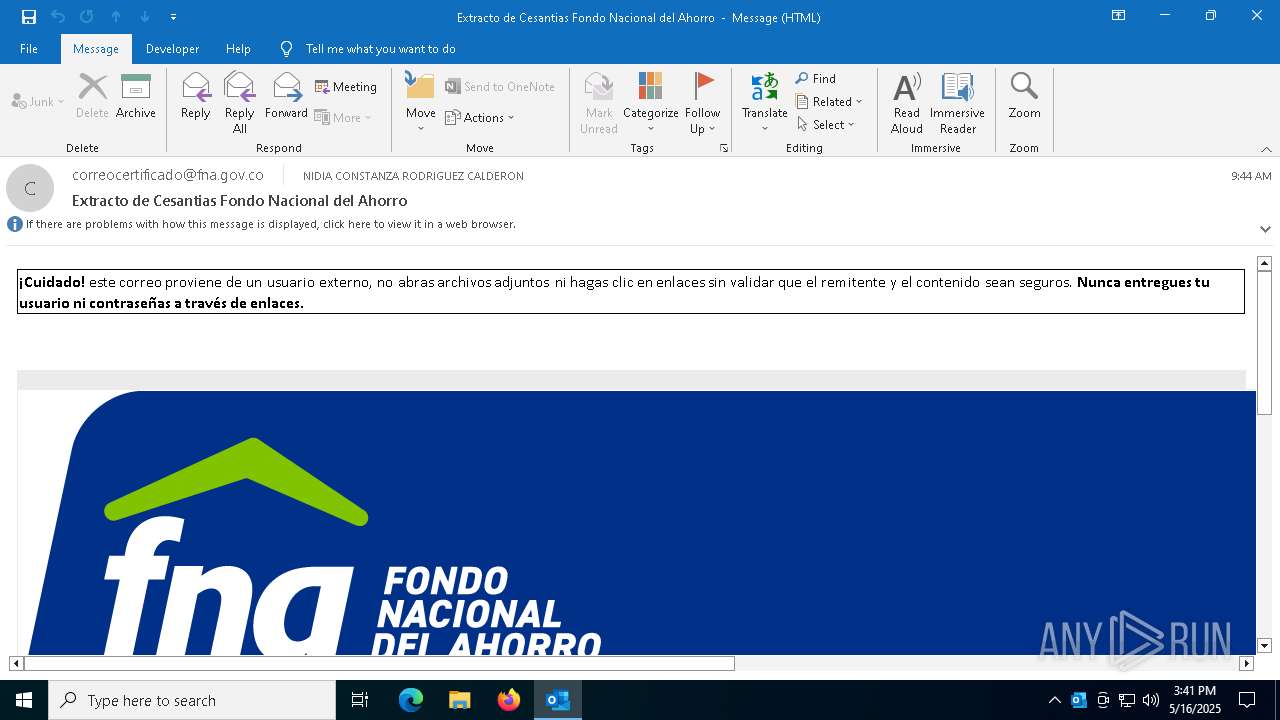Reply All to the message
Image resolution: width=1280 pixels, height=720 pixels.
[240, 102]
